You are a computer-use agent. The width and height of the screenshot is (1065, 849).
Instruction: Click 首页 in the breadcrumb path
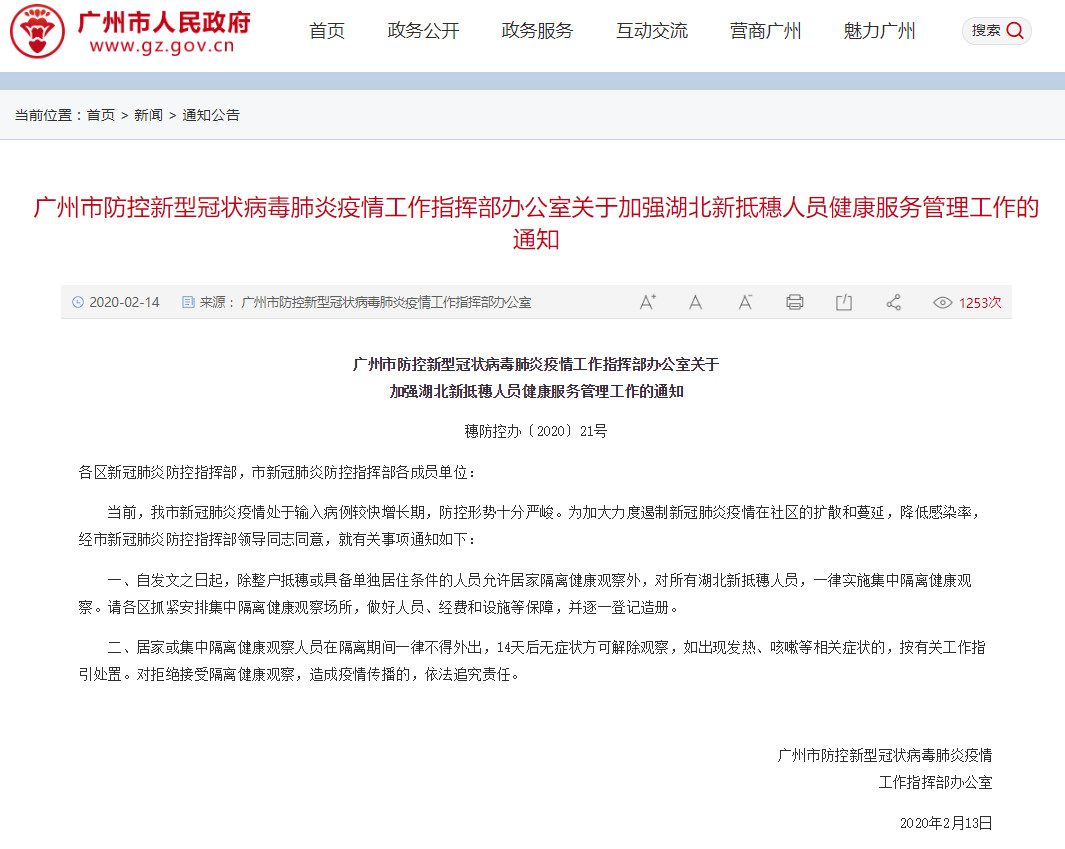coord(101,115)
